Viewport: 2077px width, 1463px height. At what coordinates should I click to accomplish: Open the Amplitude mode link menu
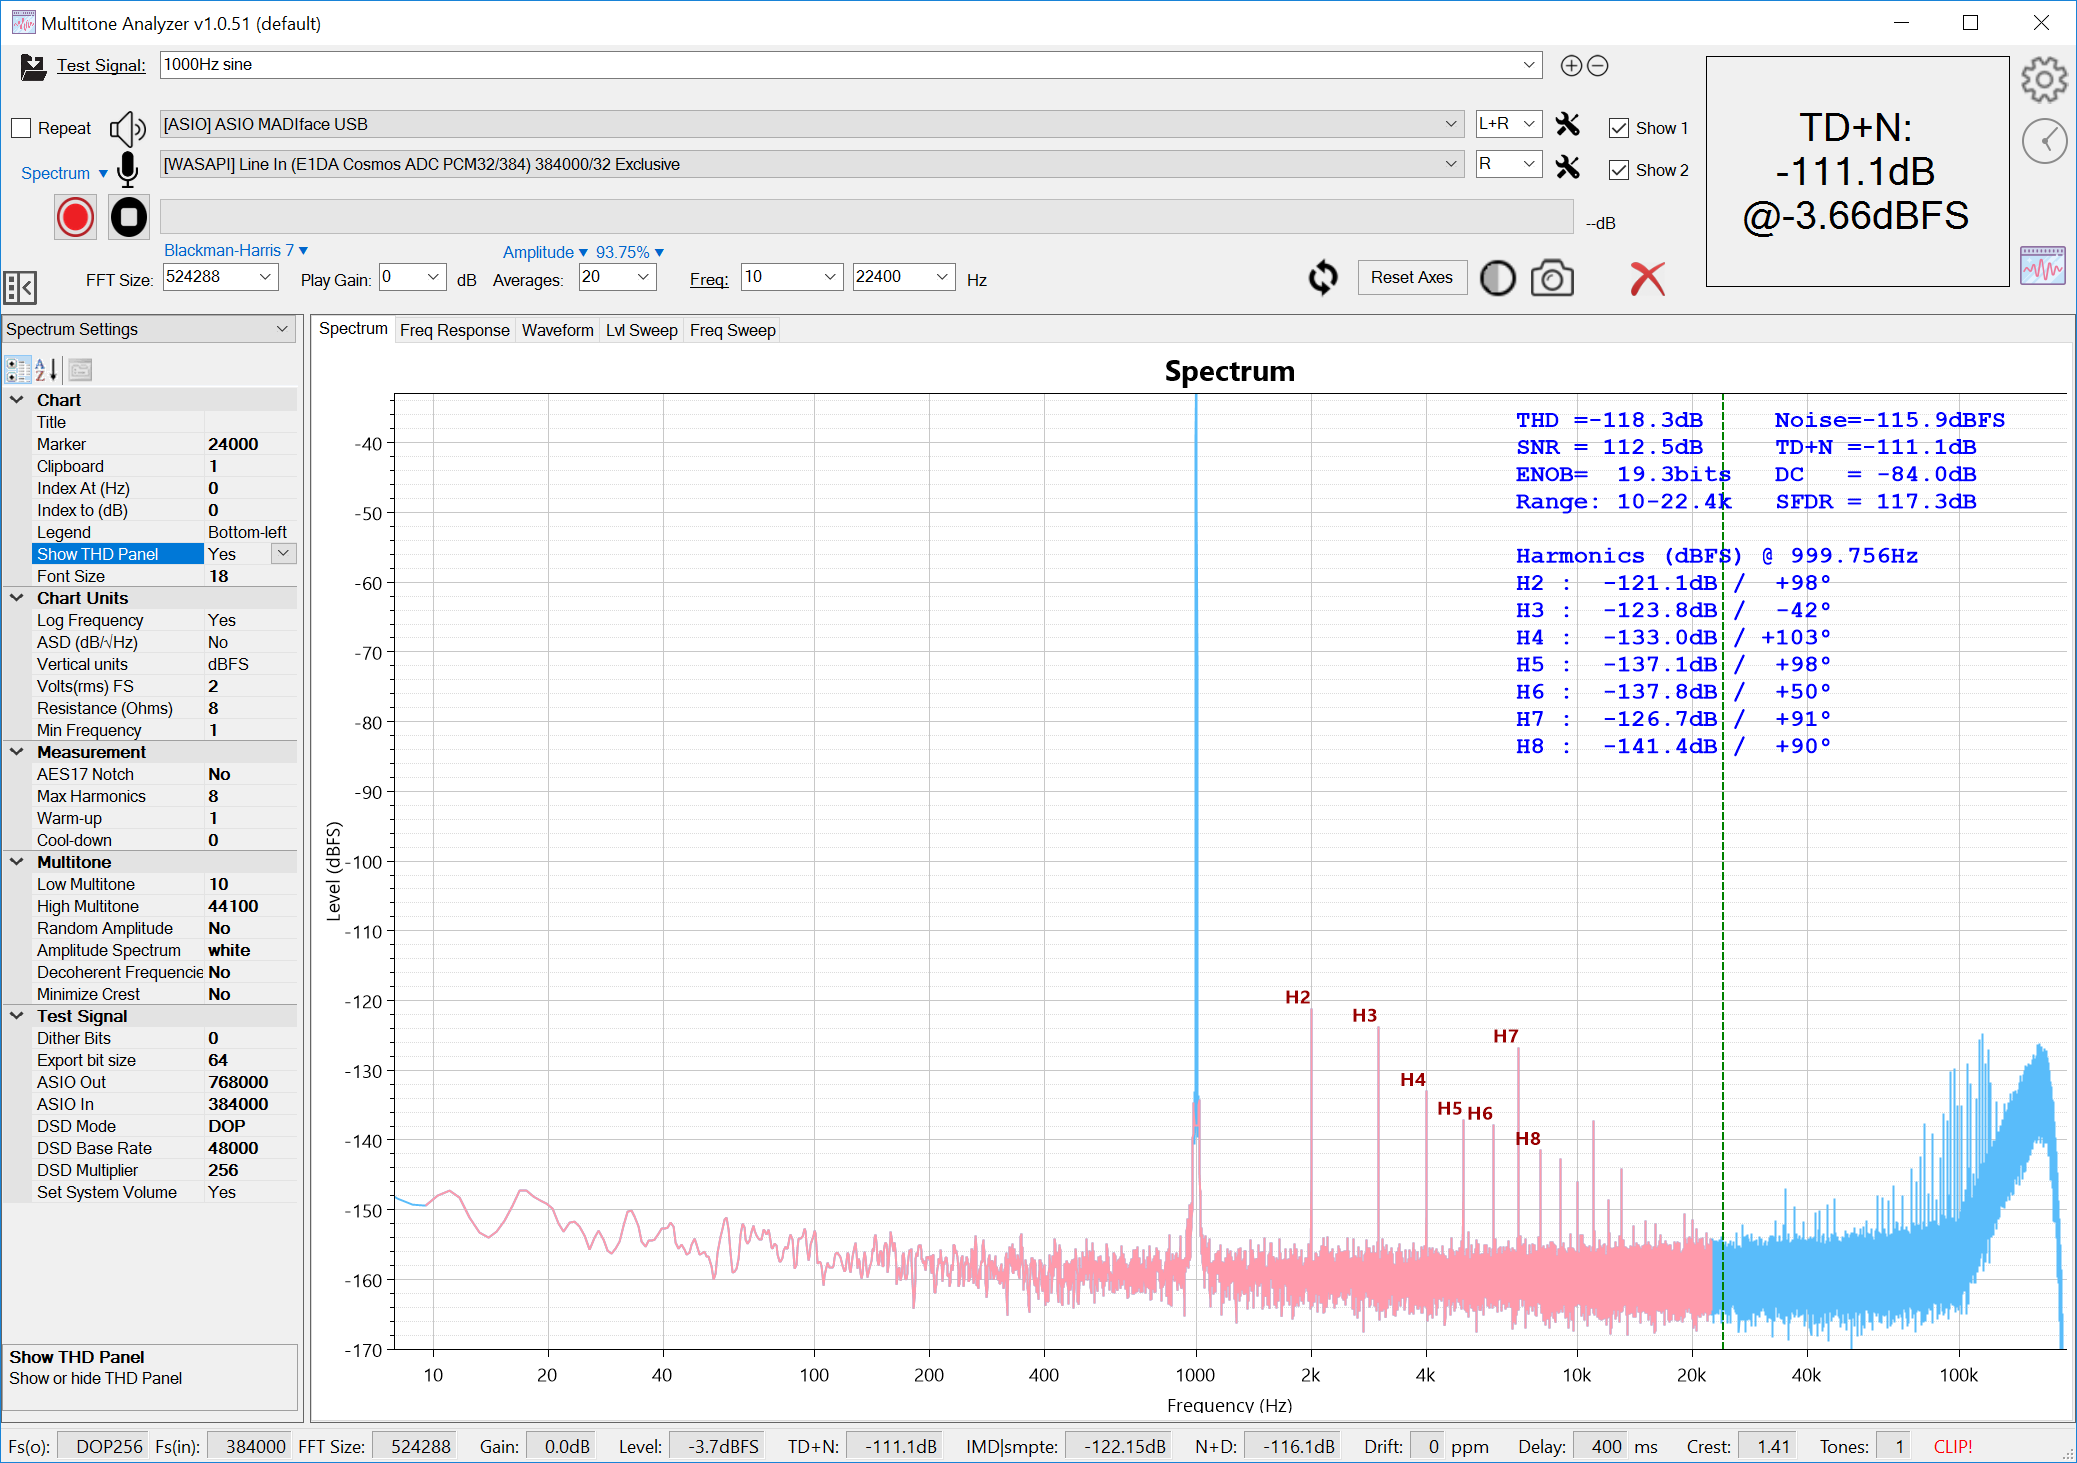point(545,252)
